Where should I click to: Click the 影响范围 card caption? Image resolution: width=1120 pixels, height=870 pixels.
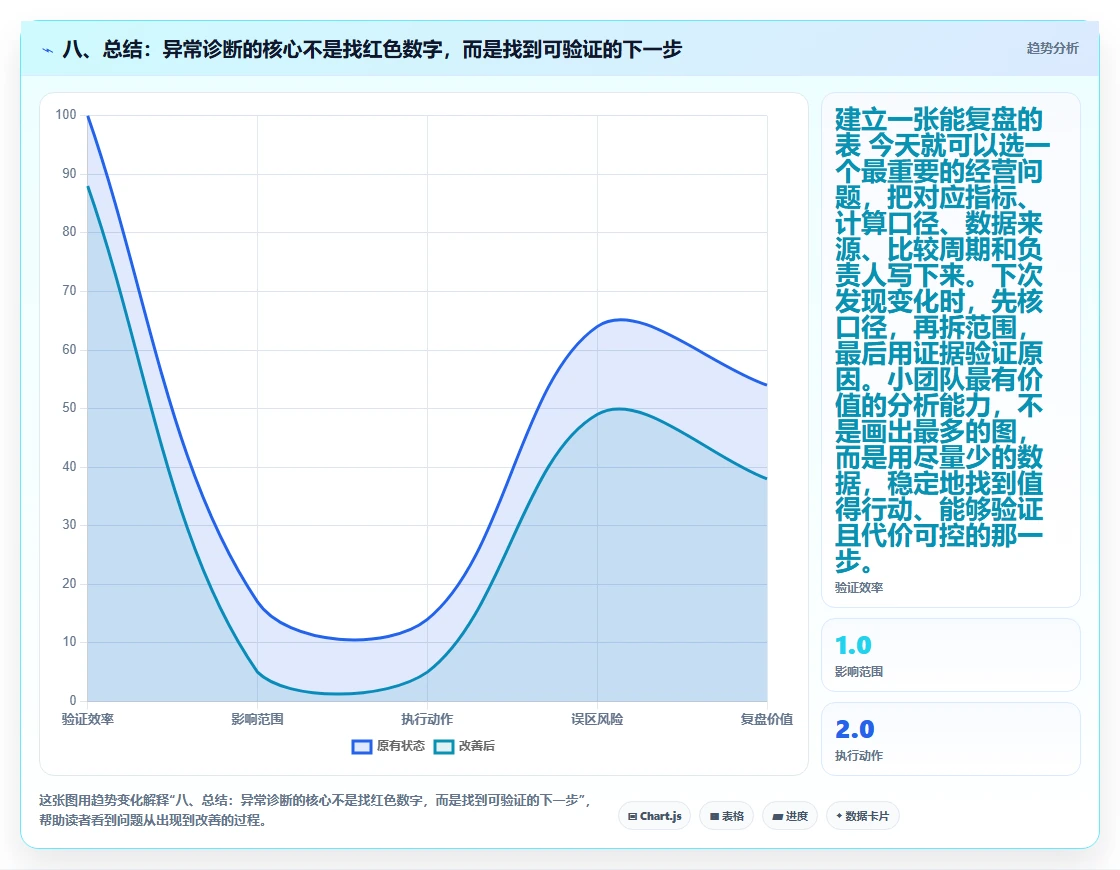tap(859, 671)
